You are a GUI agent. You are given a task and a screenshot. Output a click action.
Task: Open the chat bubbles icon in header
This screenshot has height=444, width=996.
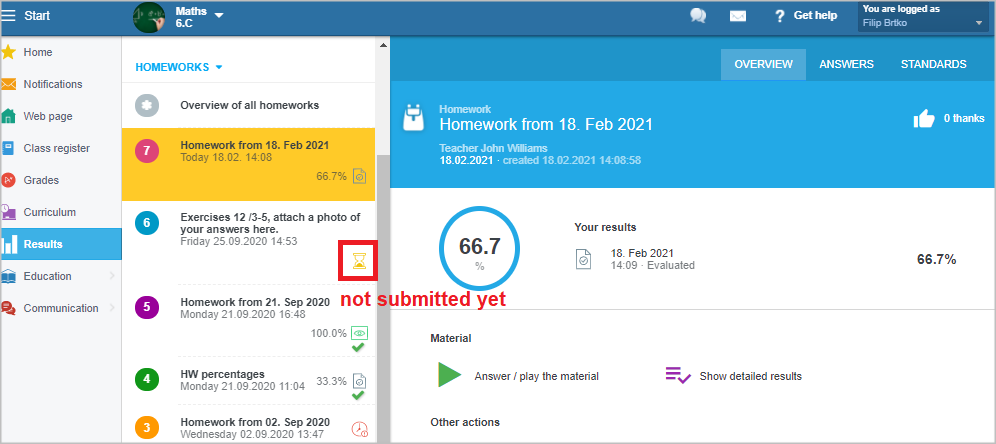698,16
